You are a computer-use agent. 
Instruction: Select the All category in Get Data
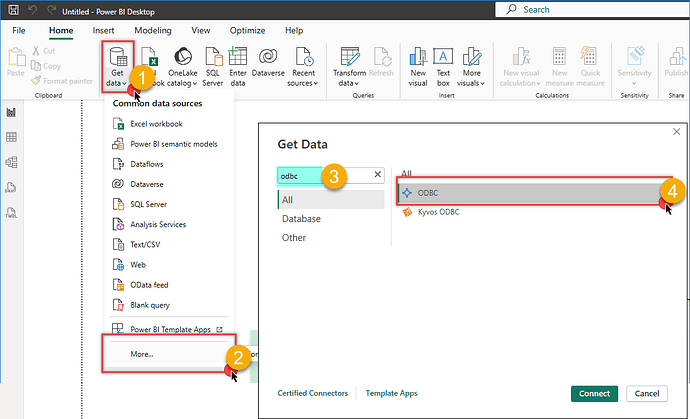click(x=331, y=200)
